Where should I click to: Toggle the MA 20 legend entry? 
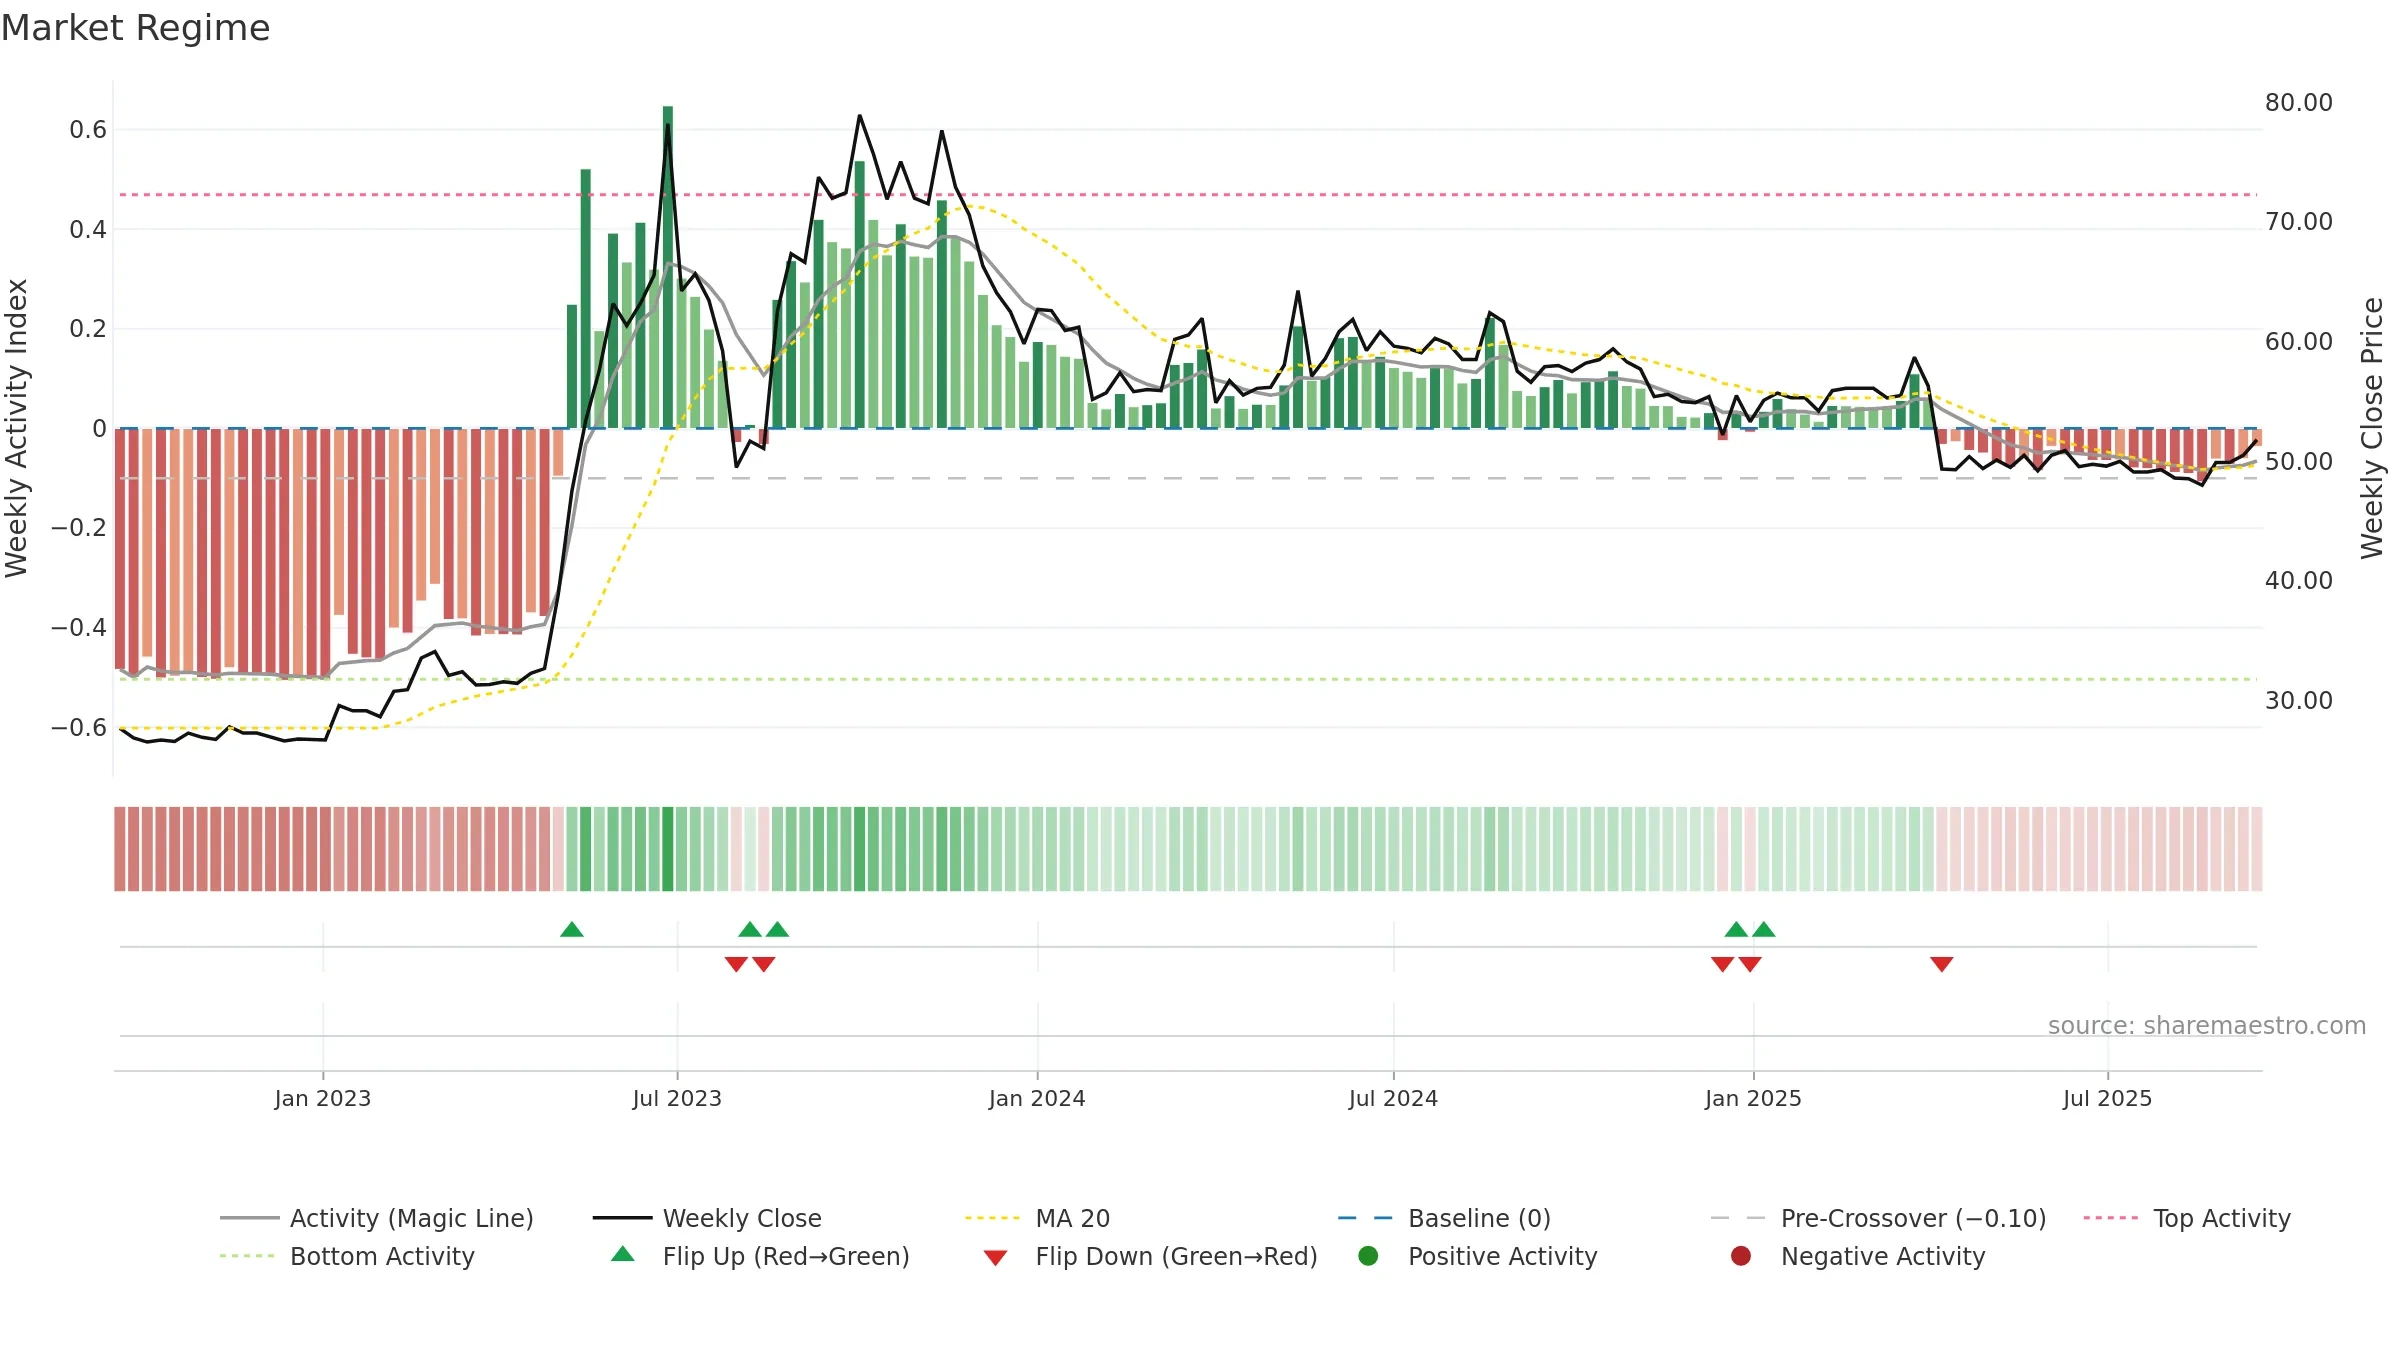pyautogui.click(x=1037, y=1218)
